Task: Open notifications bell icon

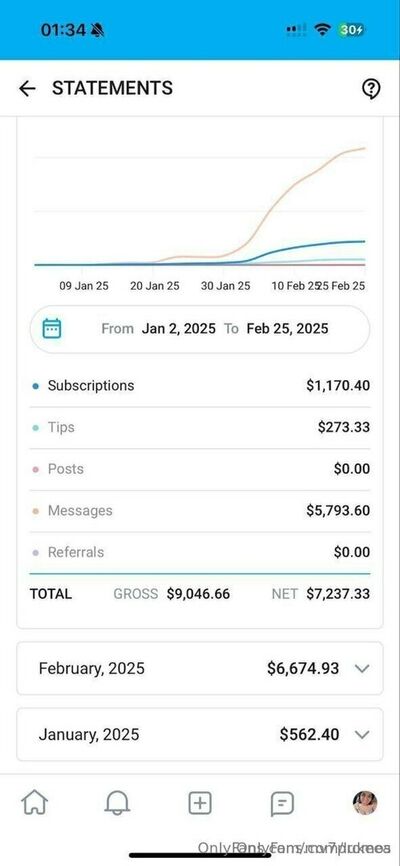Action: tap(117, 802)
